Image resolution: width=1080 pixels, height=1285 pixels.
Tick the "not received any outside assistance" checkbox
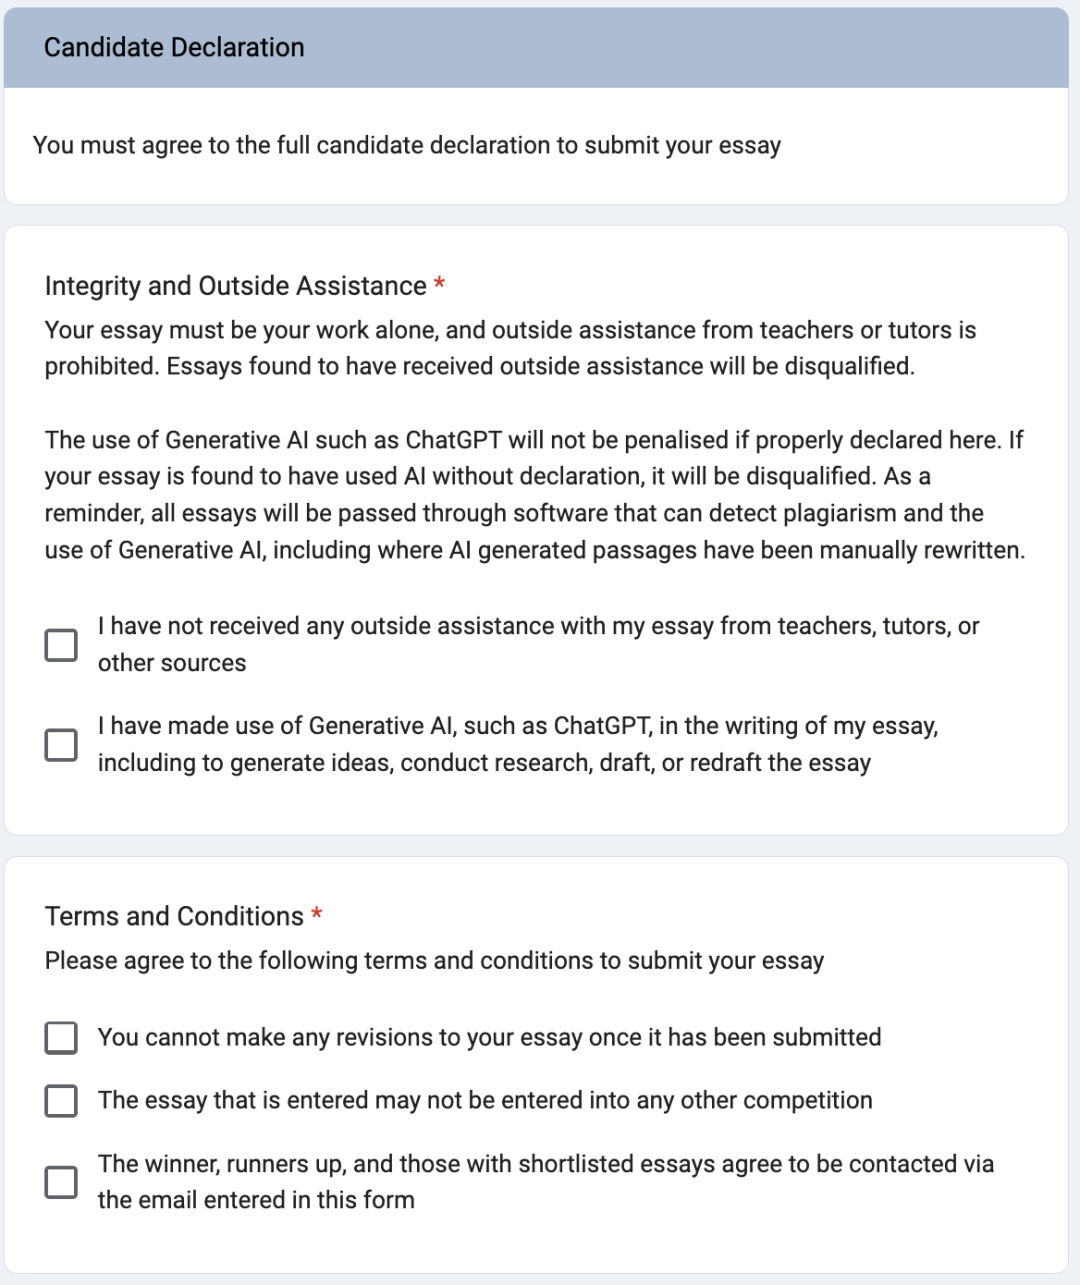[x=61, y=645]
